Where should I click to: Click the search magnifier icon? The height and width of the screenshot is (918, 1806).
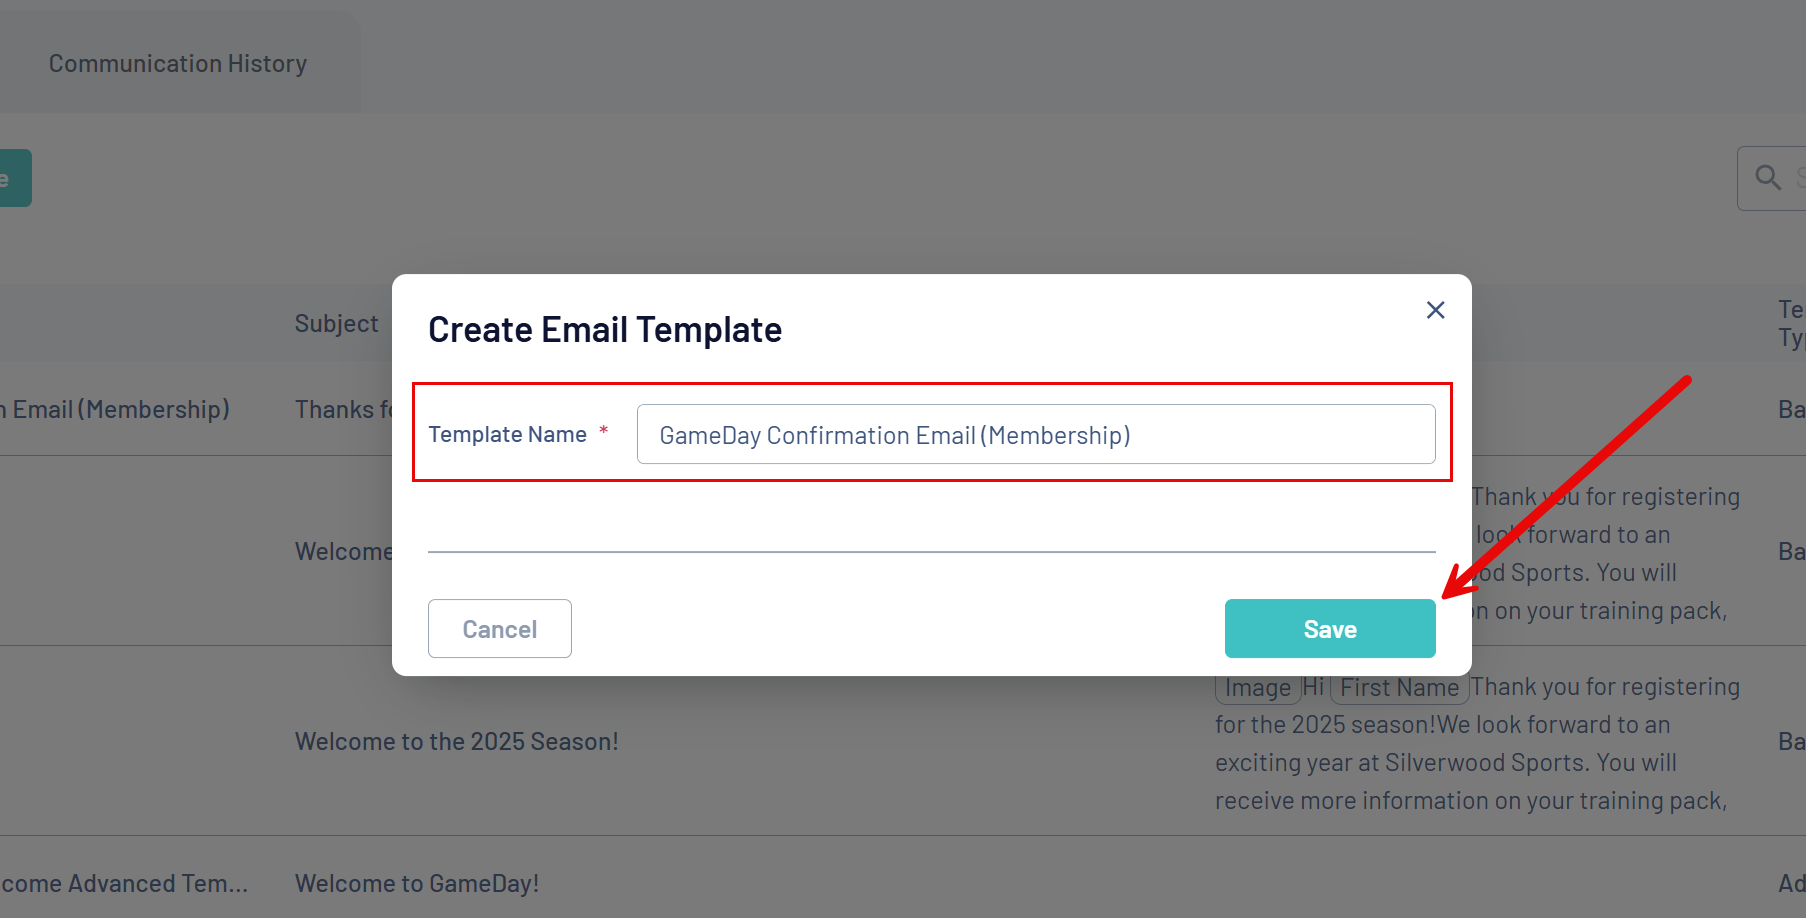(1768, 178)
